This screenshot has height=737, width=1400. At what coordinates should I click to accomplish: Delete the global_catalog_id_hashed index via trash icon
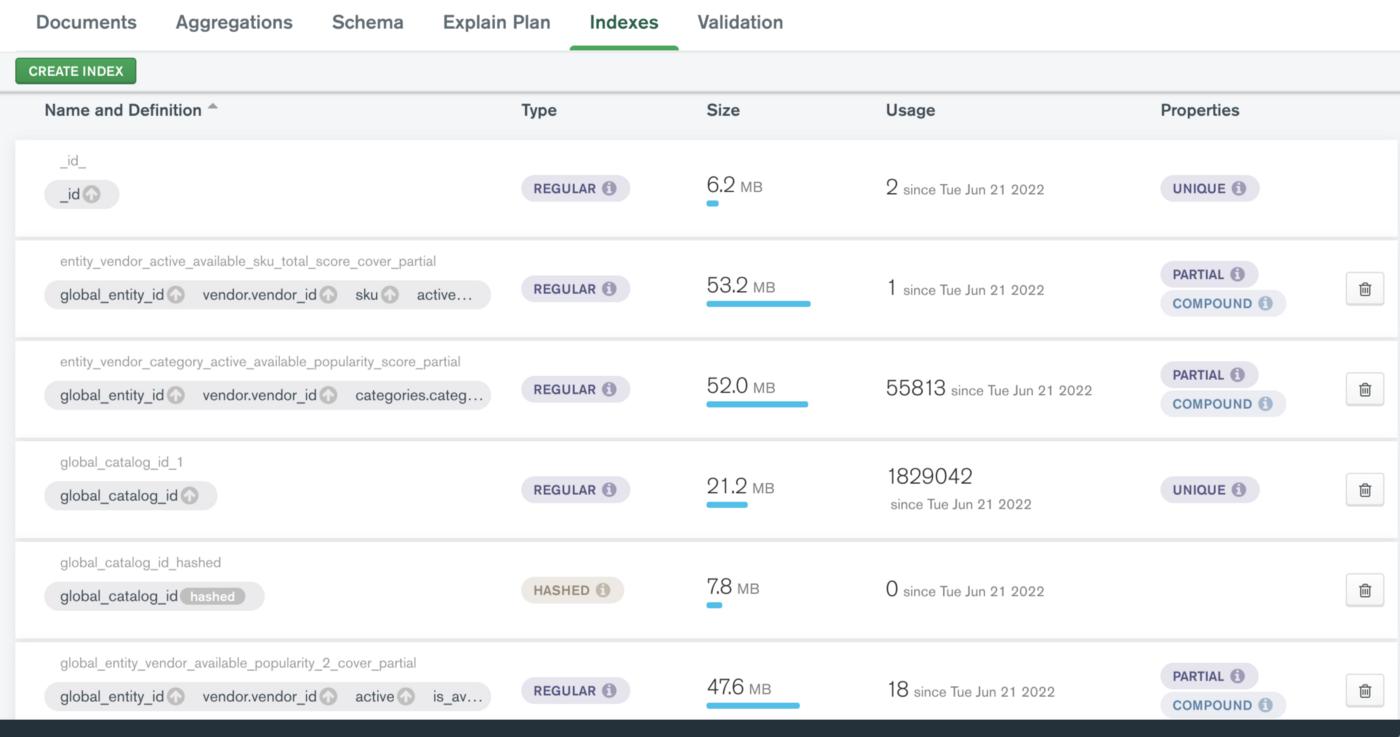coord(1364,590)
